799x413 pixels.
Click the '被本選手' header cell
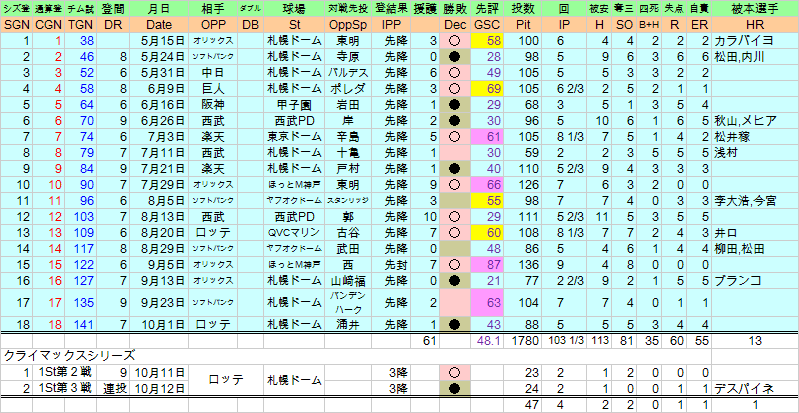(755, 9)
